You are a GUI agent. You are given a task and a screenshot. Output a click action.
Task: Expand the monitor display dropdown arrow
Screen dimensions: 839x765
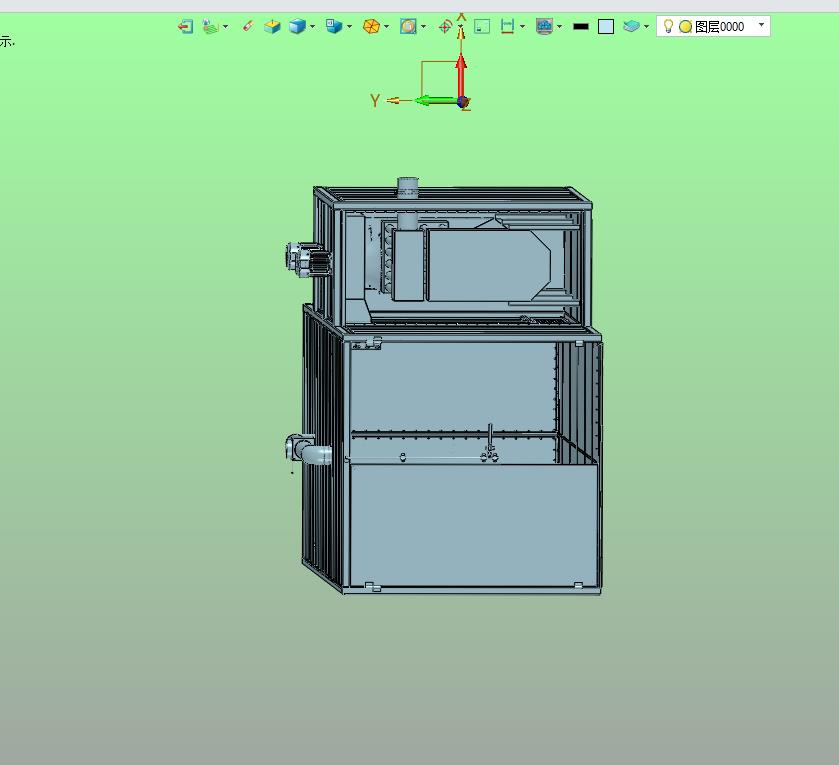(x=559, y=26)
